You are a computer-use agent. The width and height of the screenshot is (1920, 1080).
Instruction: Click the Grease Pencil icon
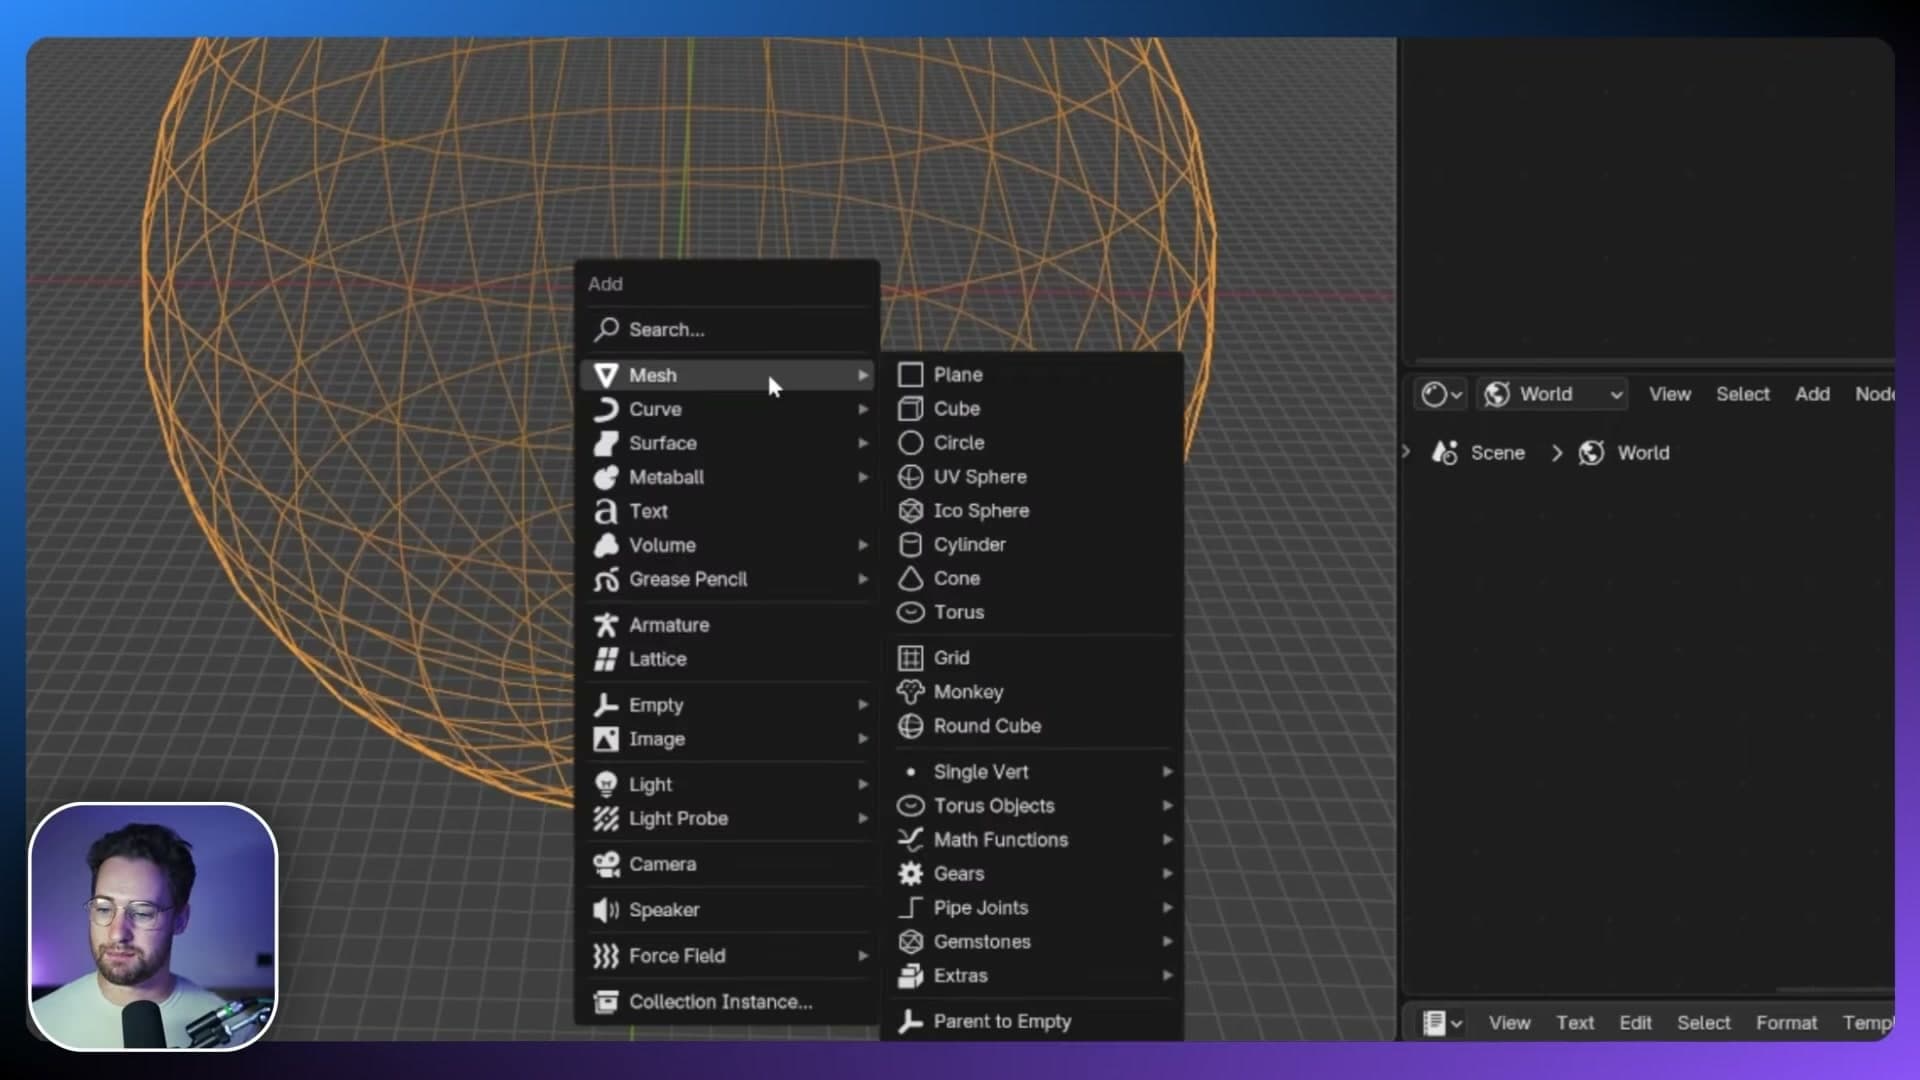(606, 579)
